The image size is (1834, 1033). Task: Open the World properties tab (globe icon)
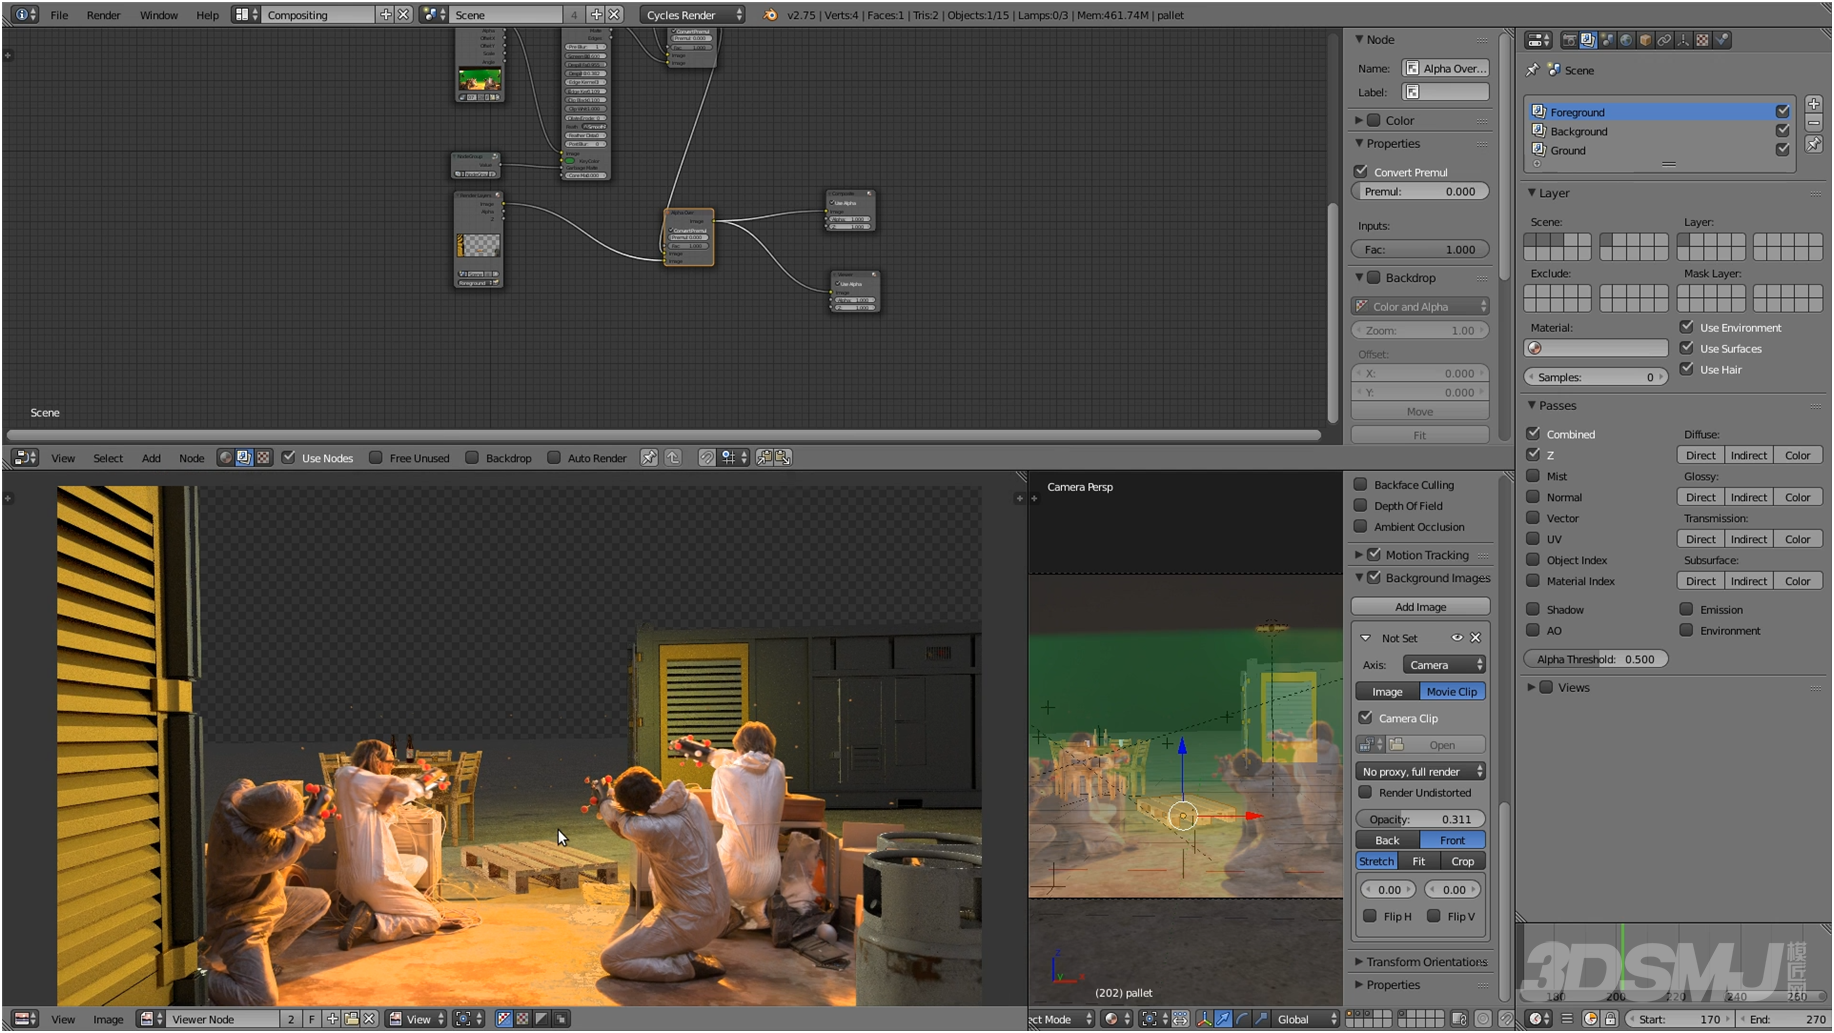1626,40
